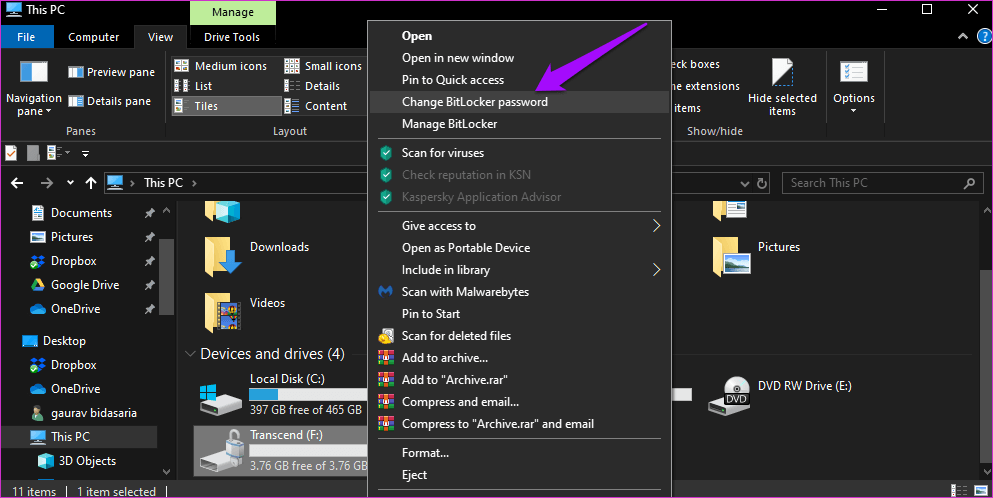Click the quick access properties checkmark icon
This screenshot has height=498, width=993.
tap(11, 153)
